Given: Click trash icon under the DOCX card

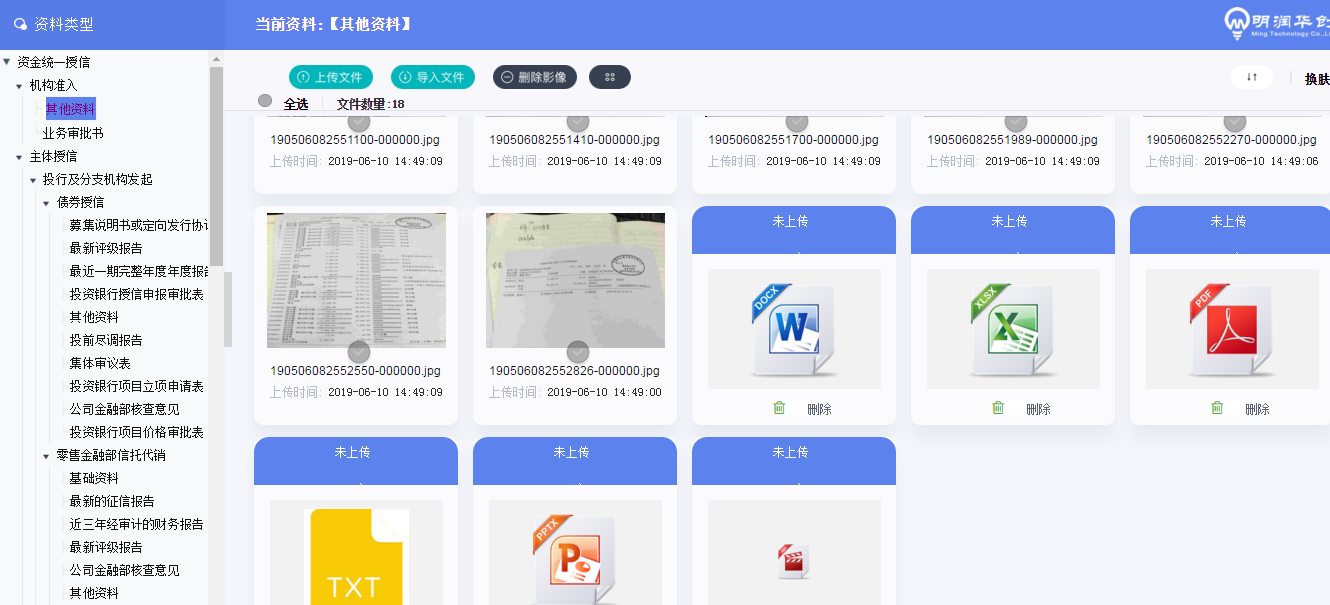Looking at the screenshot, I should (779, 408).
